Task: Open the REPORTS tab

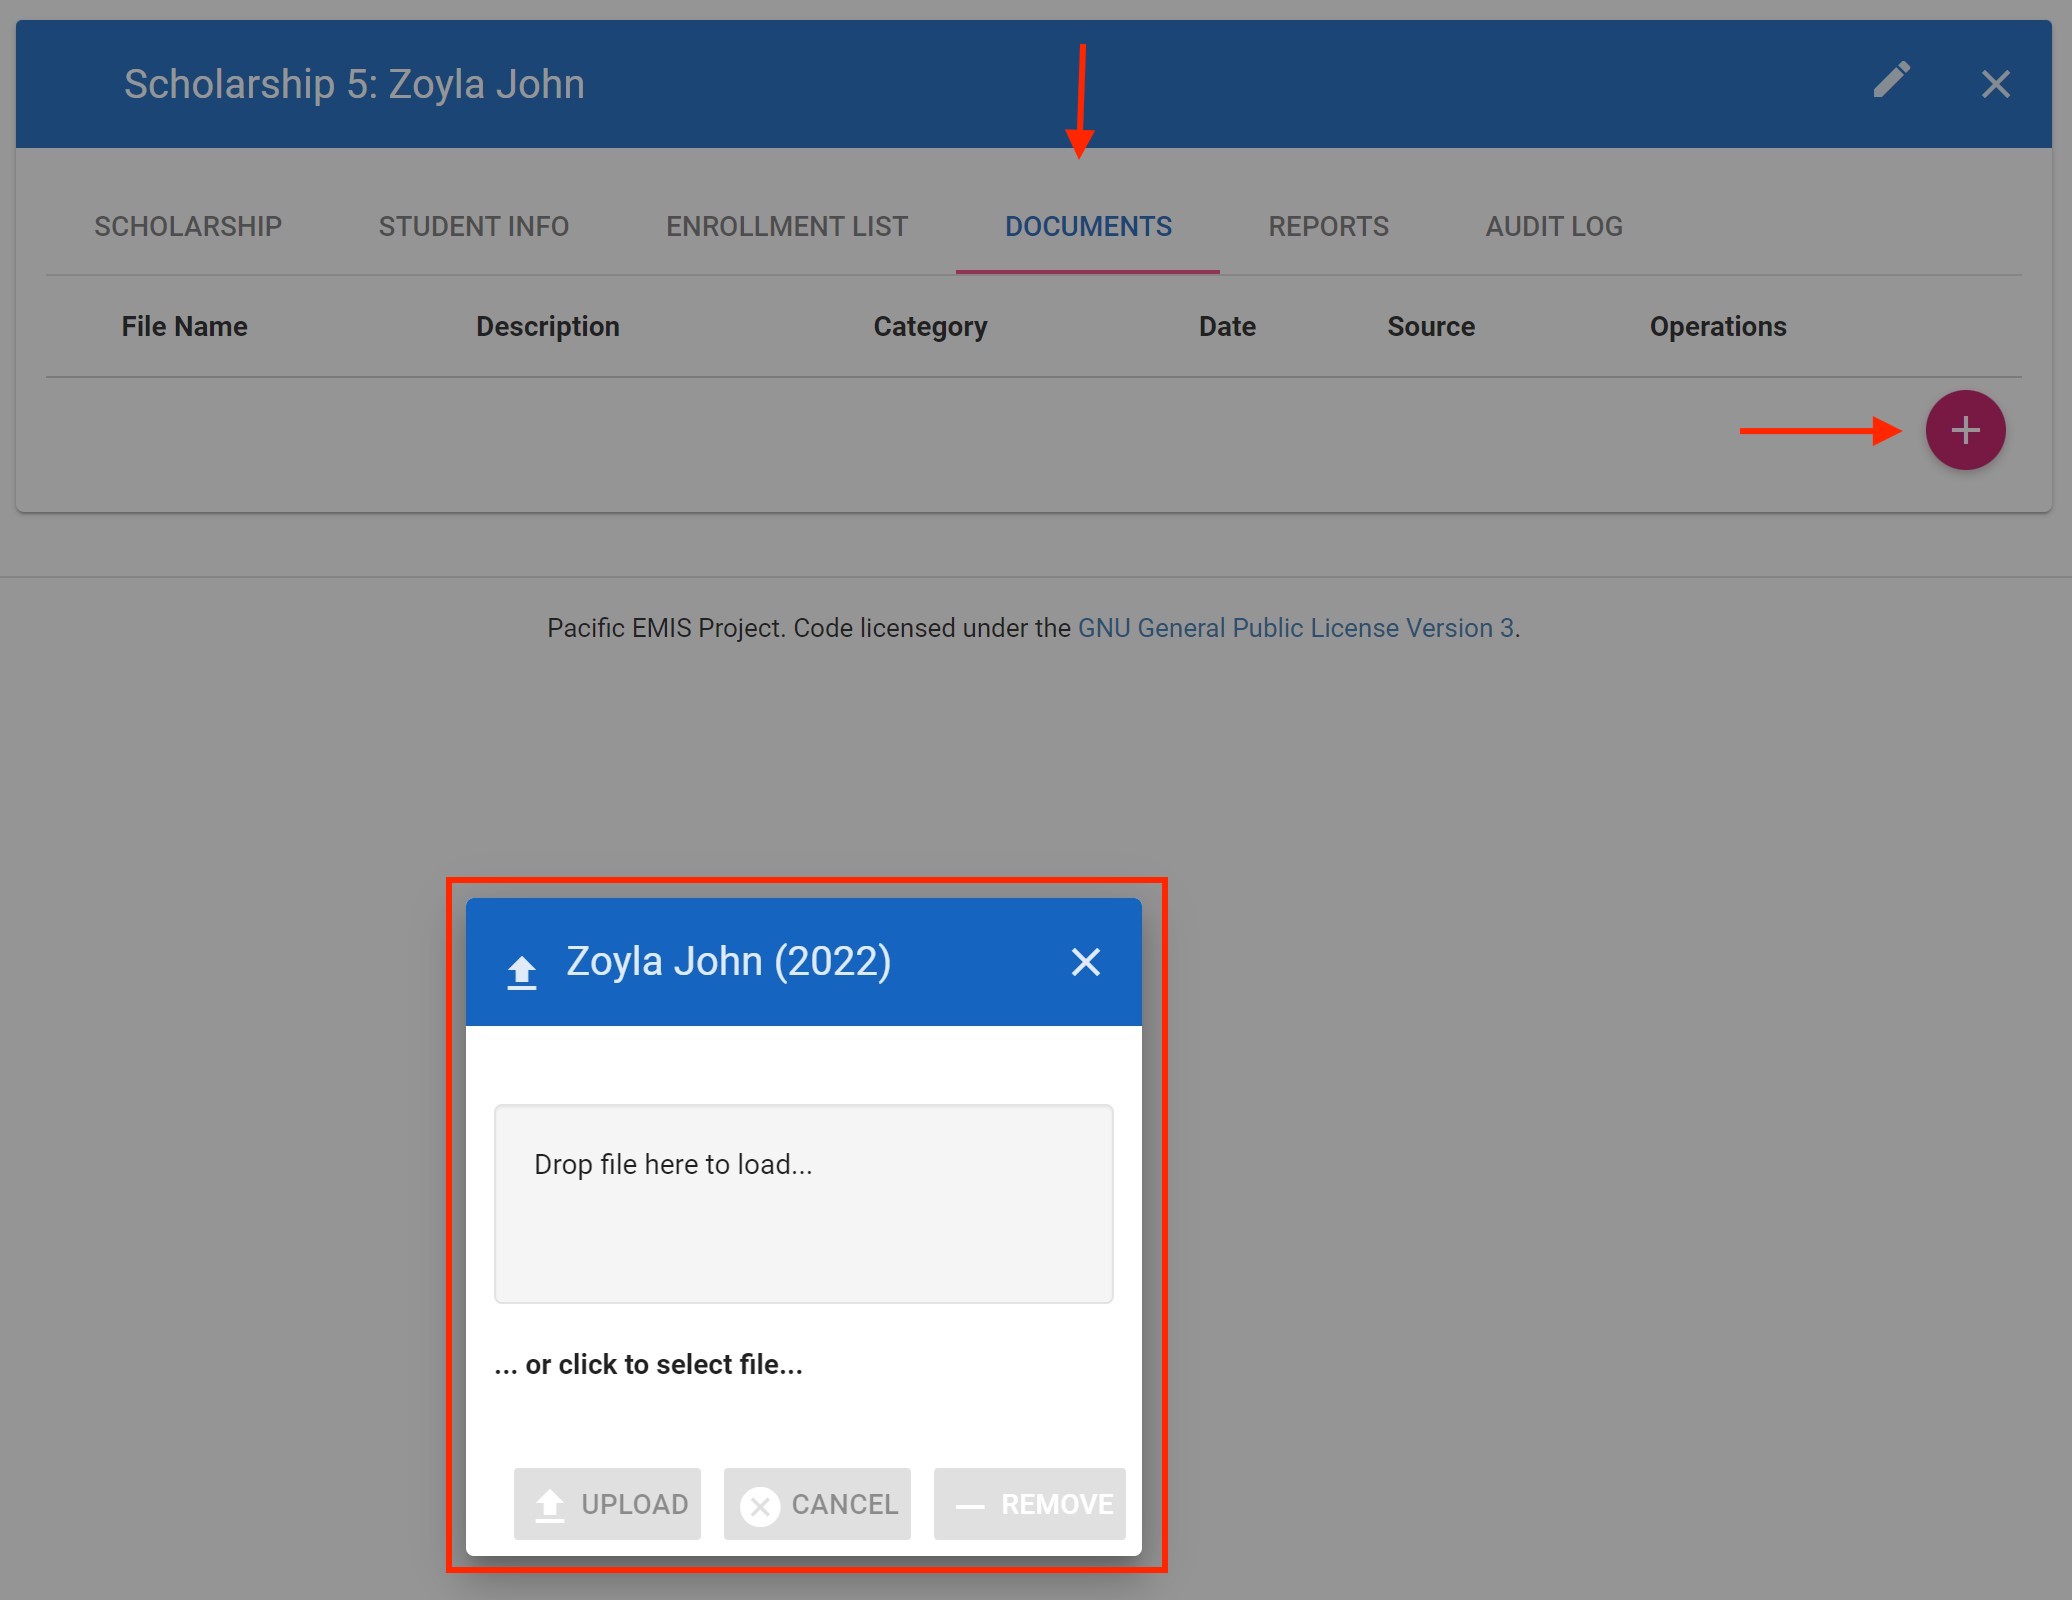Action: click(x=1328, y=227)
